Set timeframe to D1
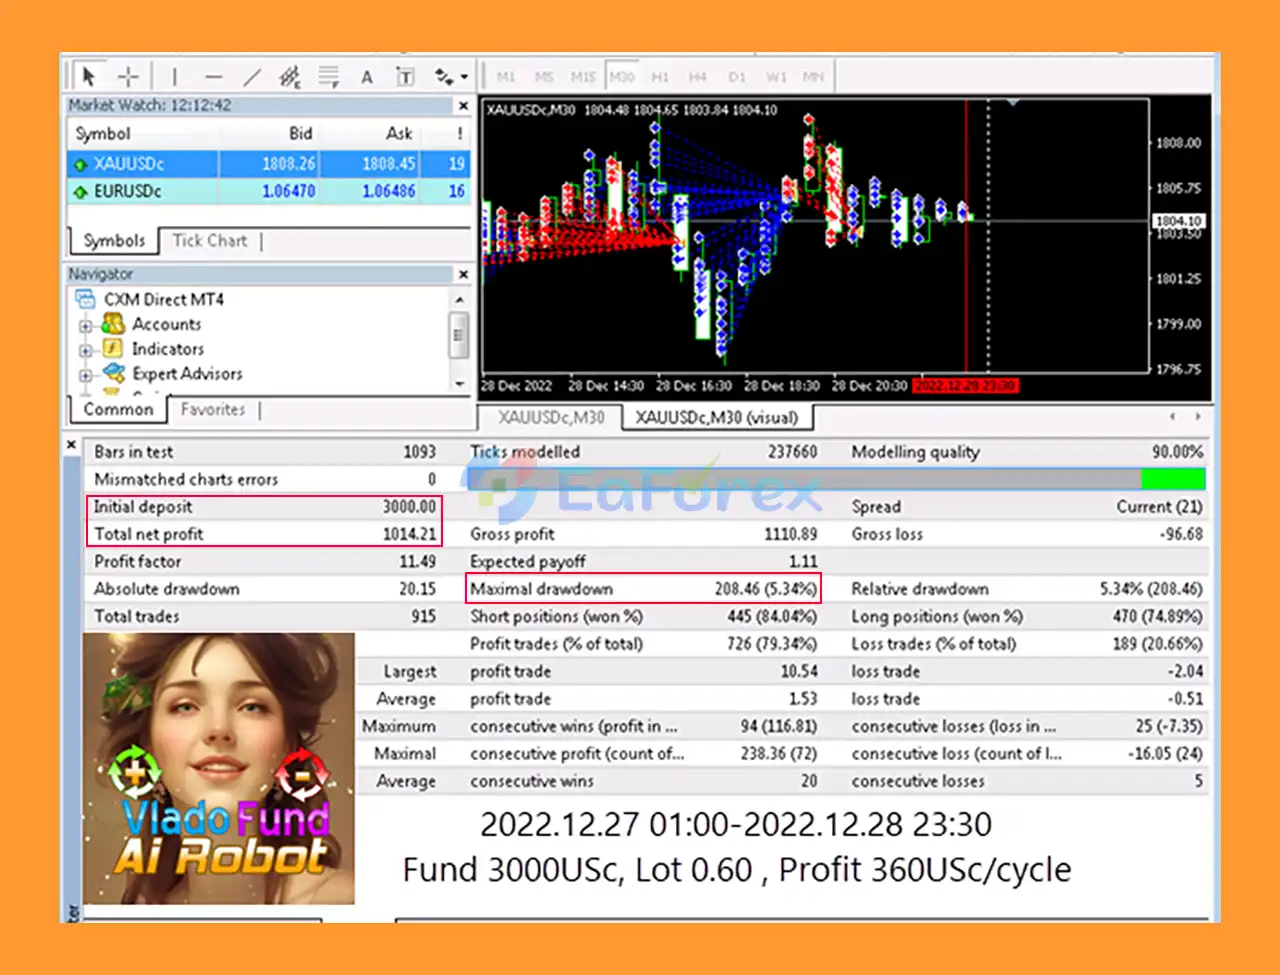 (737, 77)
